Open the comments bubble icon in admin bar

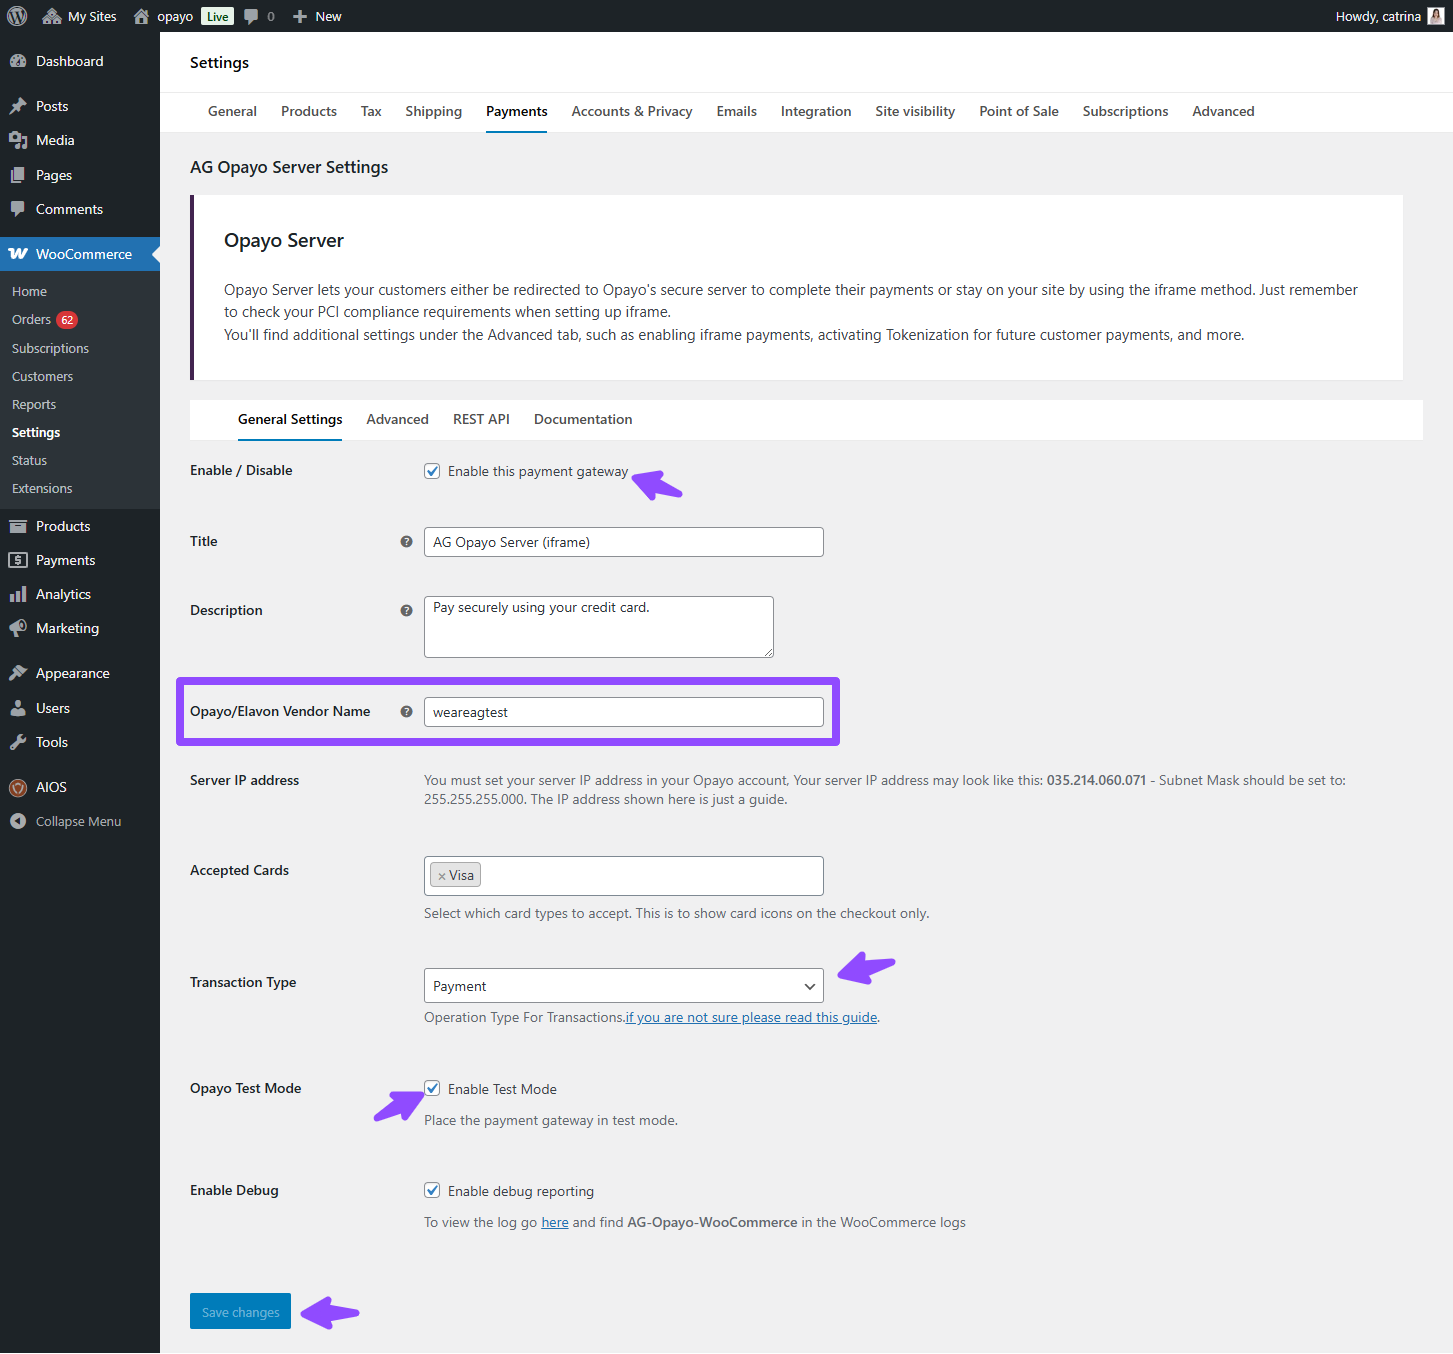pos(251,17)
